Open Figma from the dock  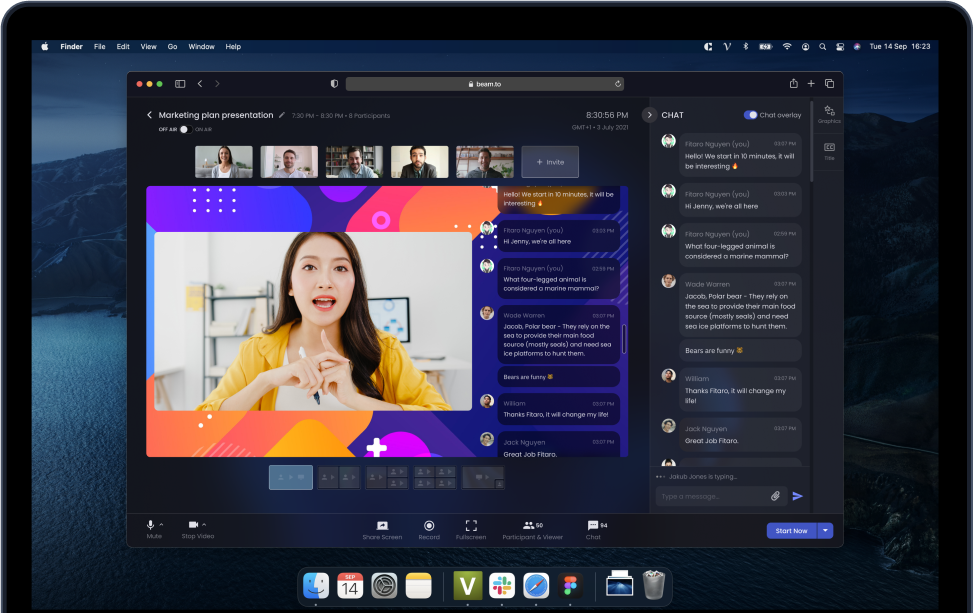[x=570, y=586]
